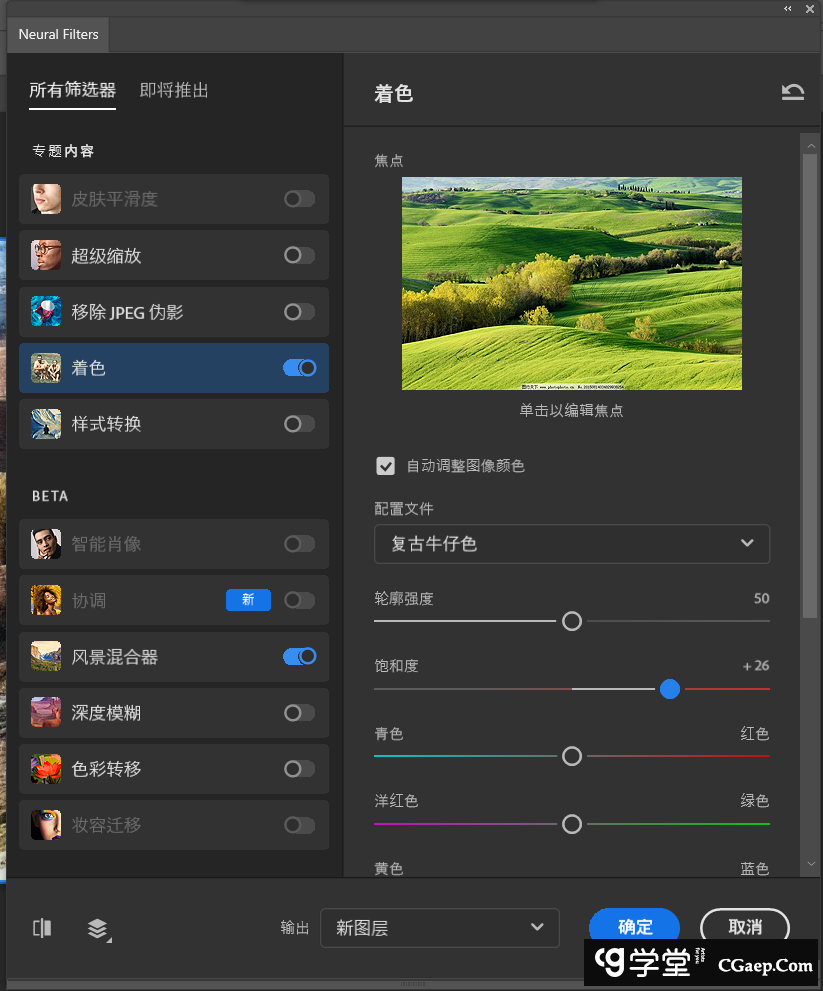The height and width of the screenshot is (991, 823).
Task: Select the 超级缩放 filter icon
Action: point(46,255)
